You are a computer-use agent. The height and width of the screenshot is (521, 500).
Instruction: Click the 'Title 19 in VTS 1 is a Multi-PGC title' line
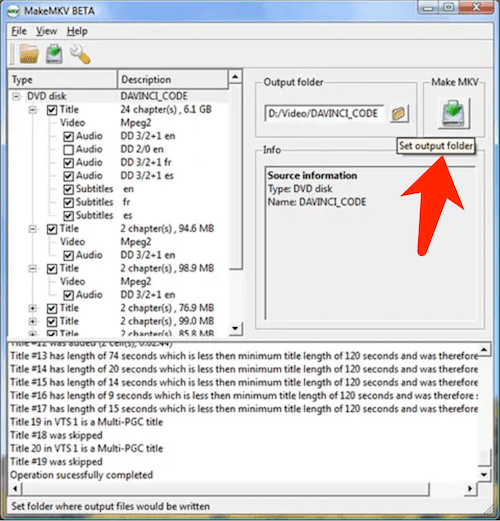(87, 422)
